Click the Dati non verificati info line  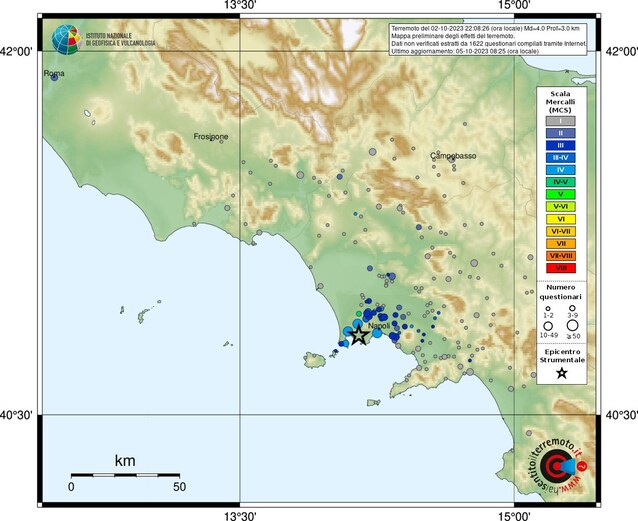click(x=489, y=44)
